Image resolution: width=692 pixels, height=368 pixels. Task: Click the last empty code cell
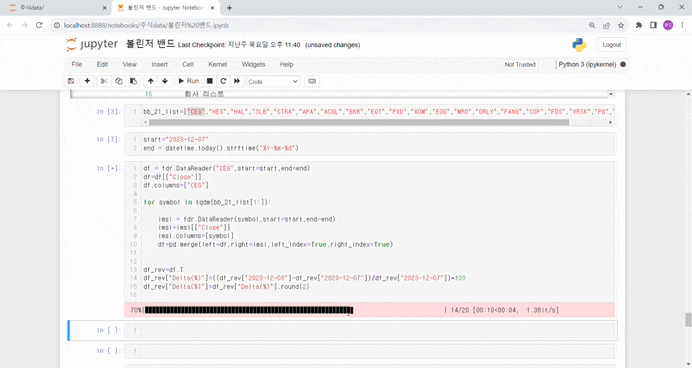[x=369, y=351]
